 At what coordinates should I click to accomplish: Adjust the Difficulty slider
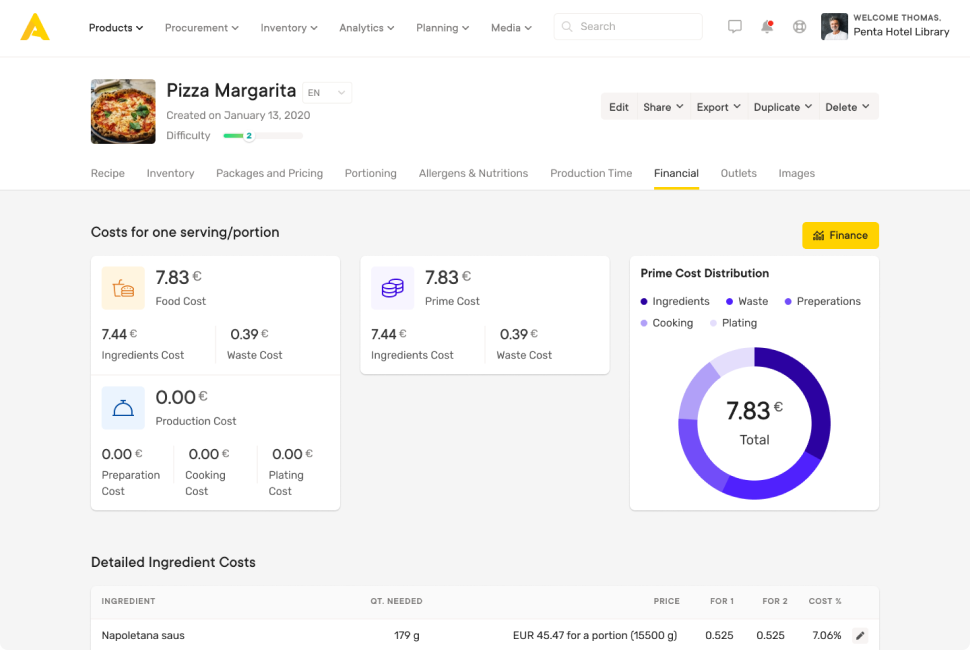[249, 136]
